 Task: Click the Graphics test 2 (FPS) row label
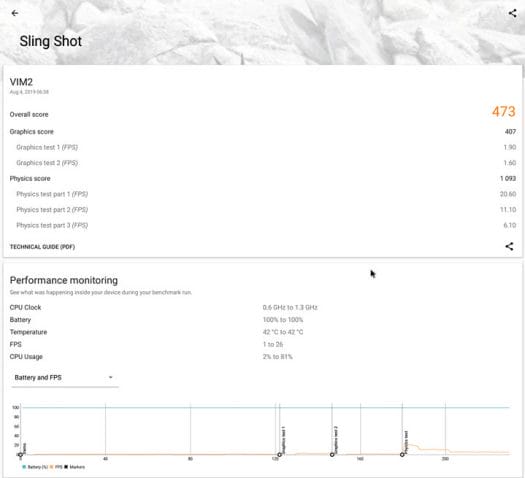(x=47, y=163)
